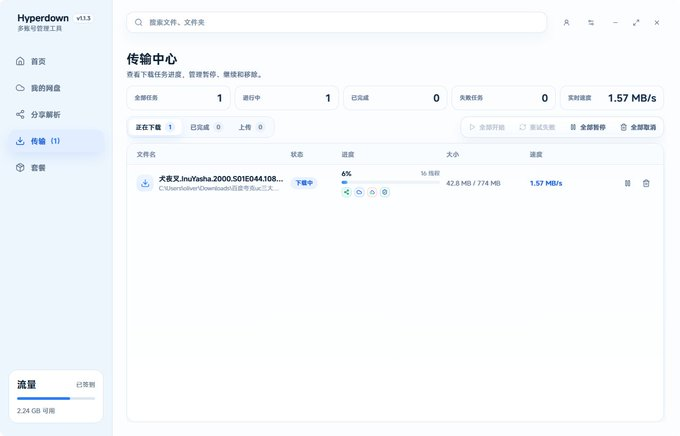This screenshot has height=436, width=680.
Task: Click the red source icon under progress
Action: (x=372, y=192)
